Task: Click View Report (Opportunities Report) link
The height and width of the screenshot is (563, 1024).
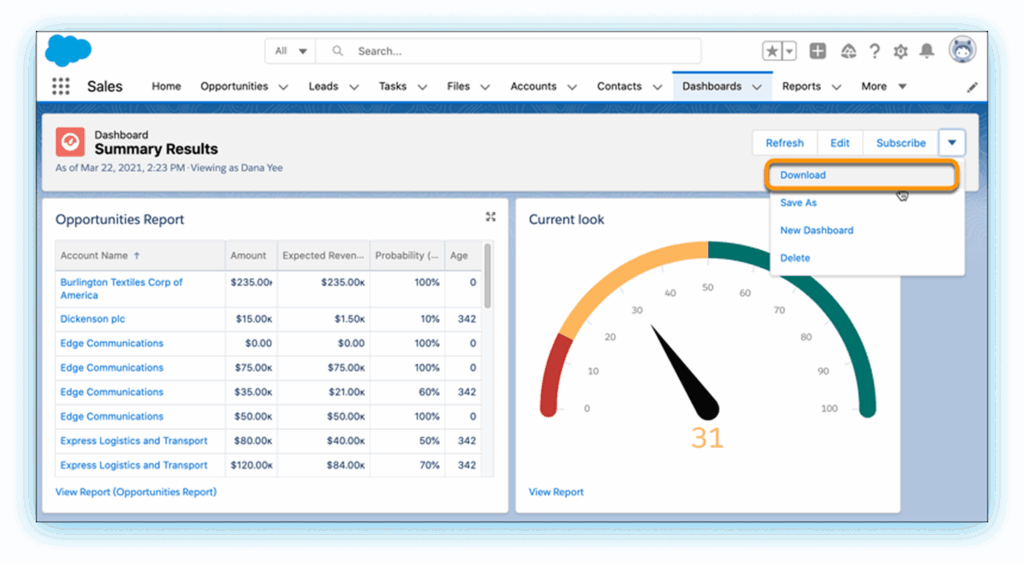Action: point(136,492)
